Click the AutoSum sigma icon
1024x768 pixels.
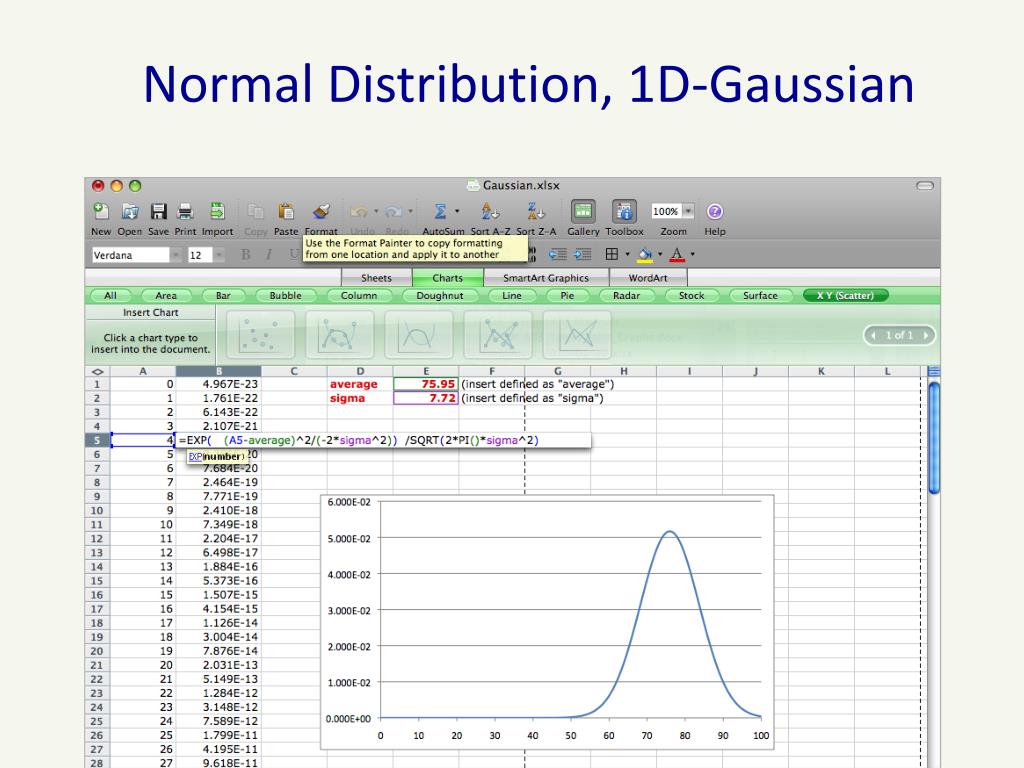pos(440,211)
